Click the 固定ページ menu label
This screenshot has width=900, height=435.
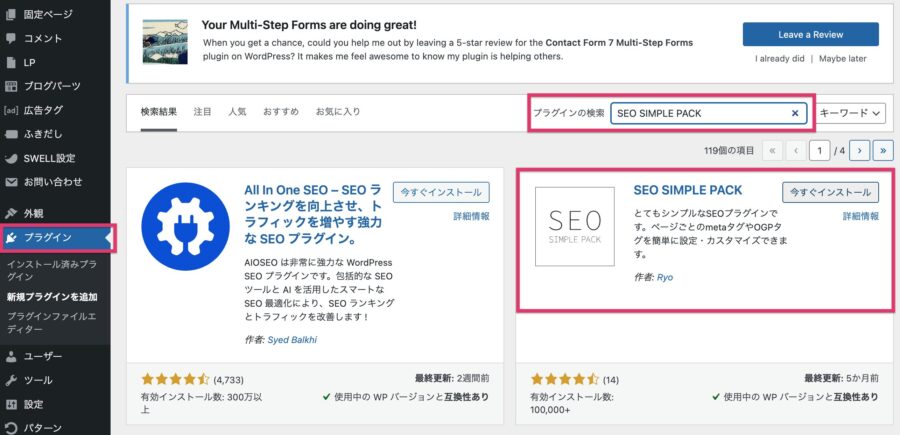(46, 15)
